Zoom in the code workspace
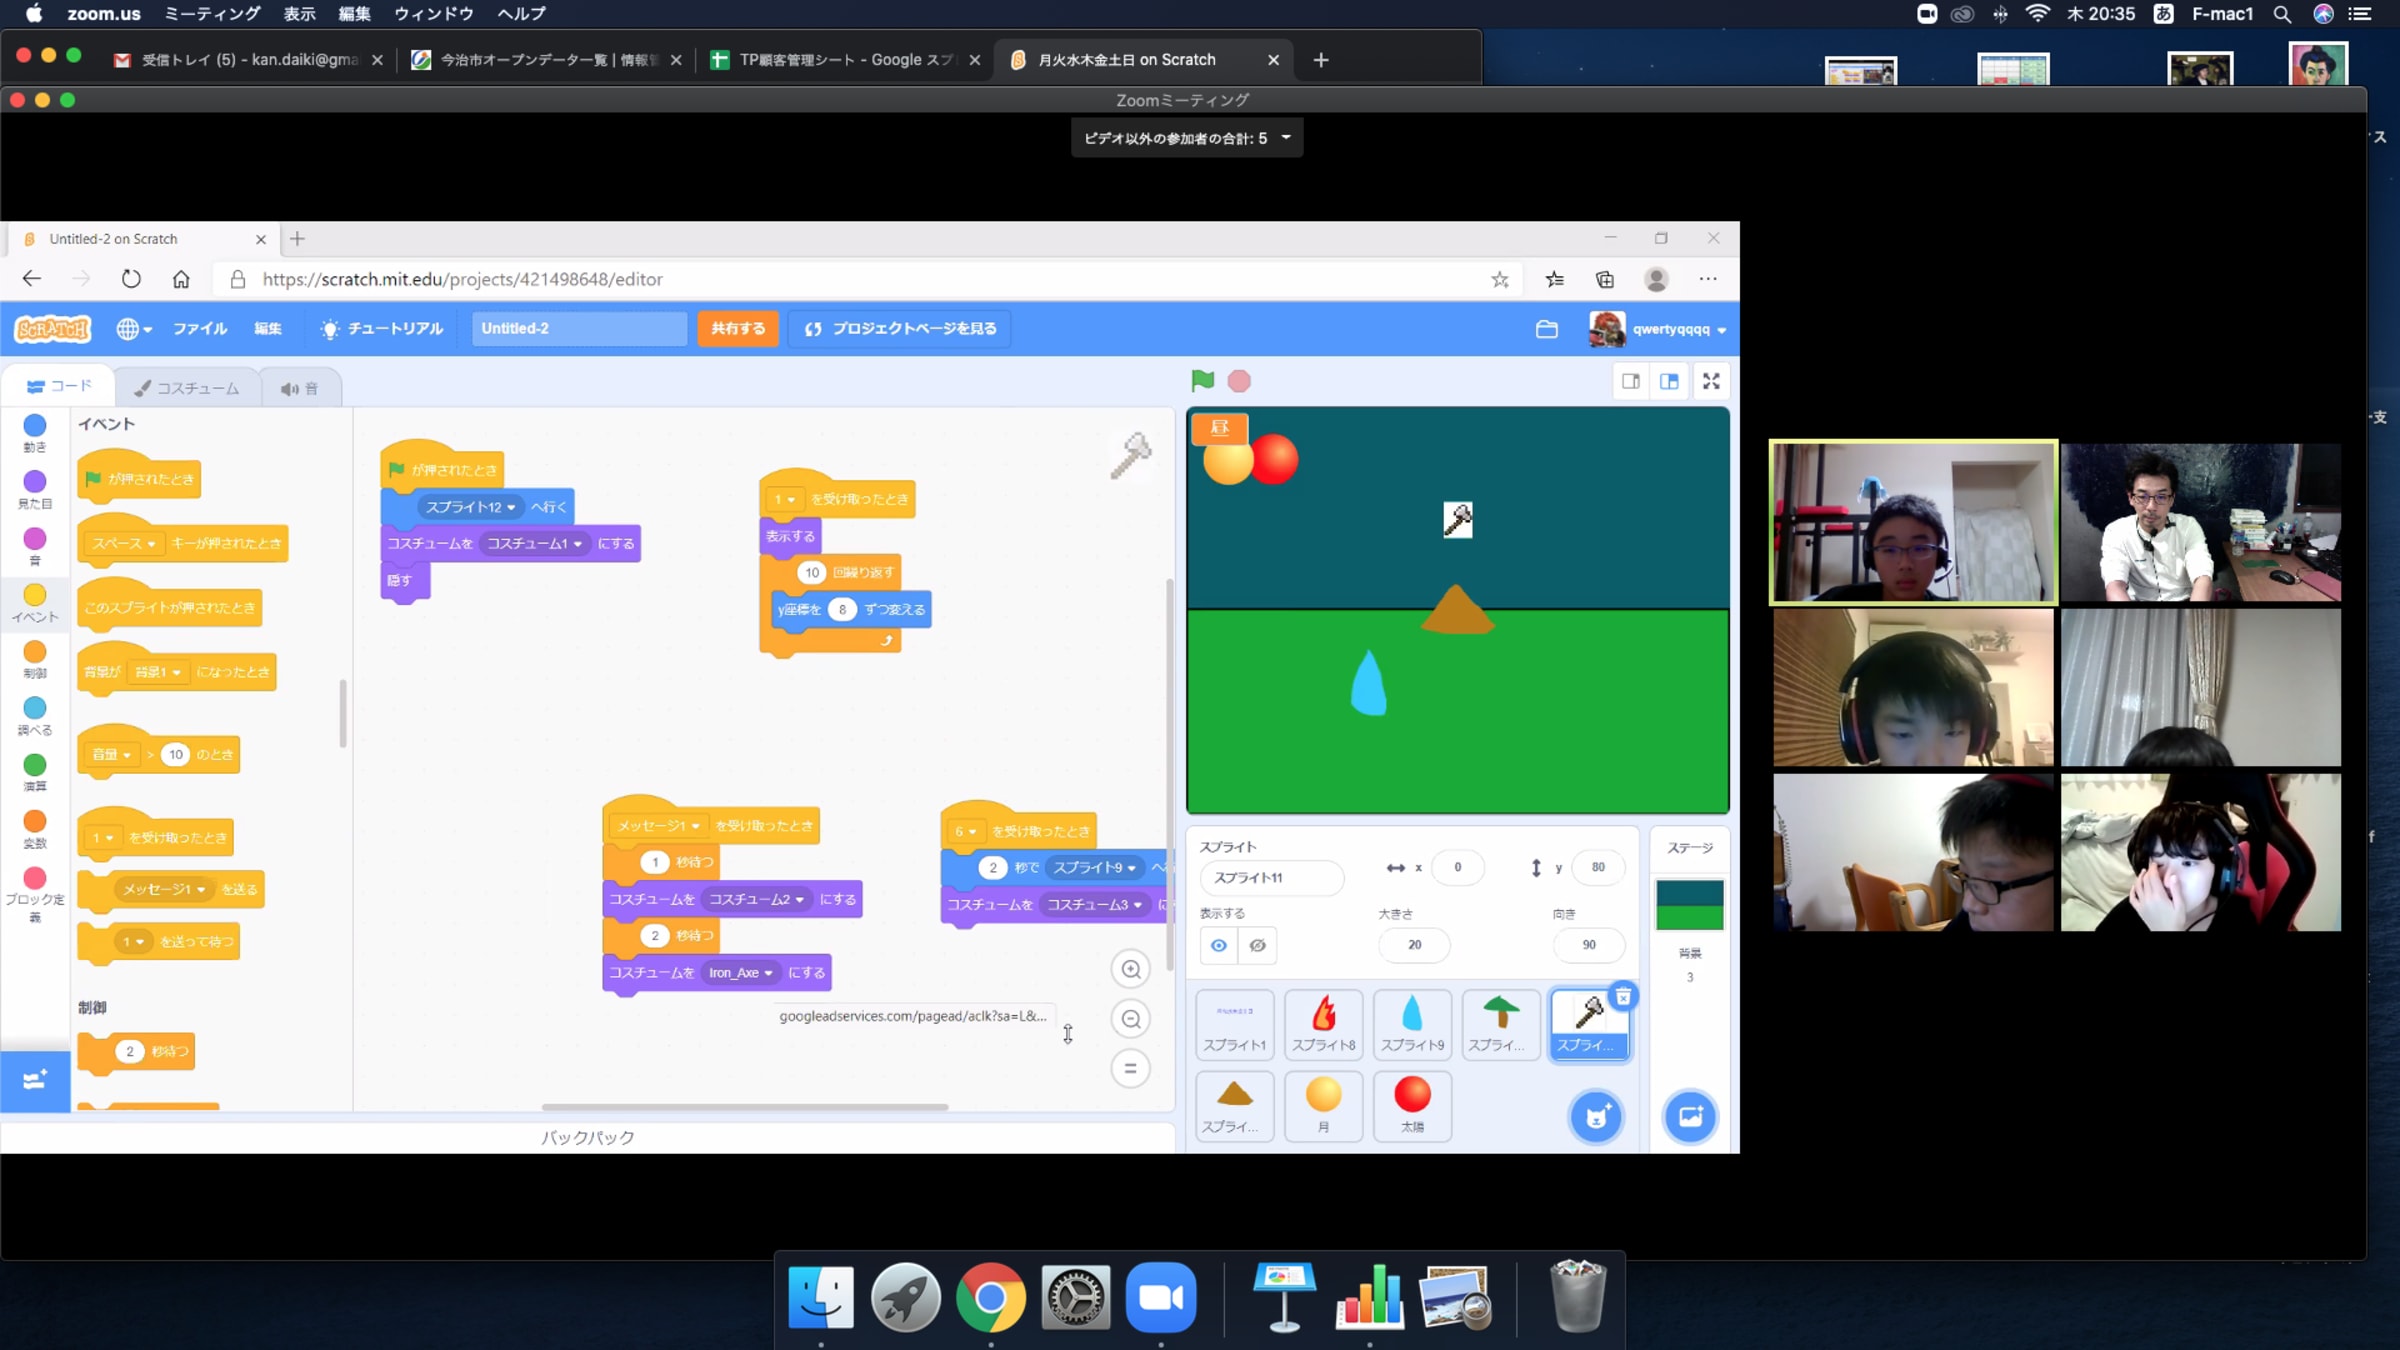The width and height of the screenshot is (2400, 1350). coord(1131,969)
